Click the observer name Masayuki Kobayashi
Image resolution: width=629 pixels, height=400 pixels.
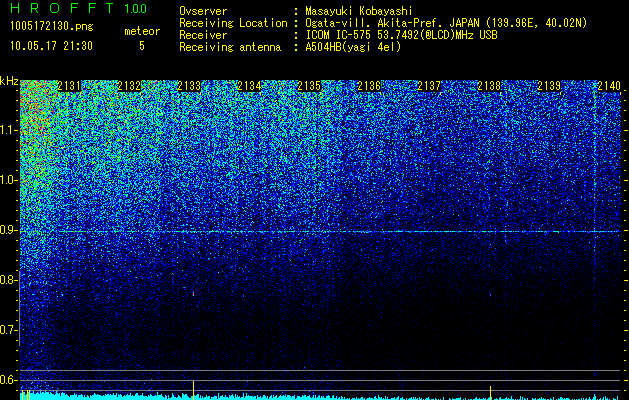tap(359, 11)
